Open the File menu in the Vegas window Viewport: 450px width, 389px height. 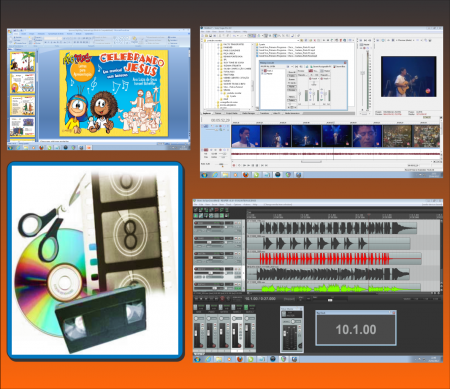click(x=203, y=32)
